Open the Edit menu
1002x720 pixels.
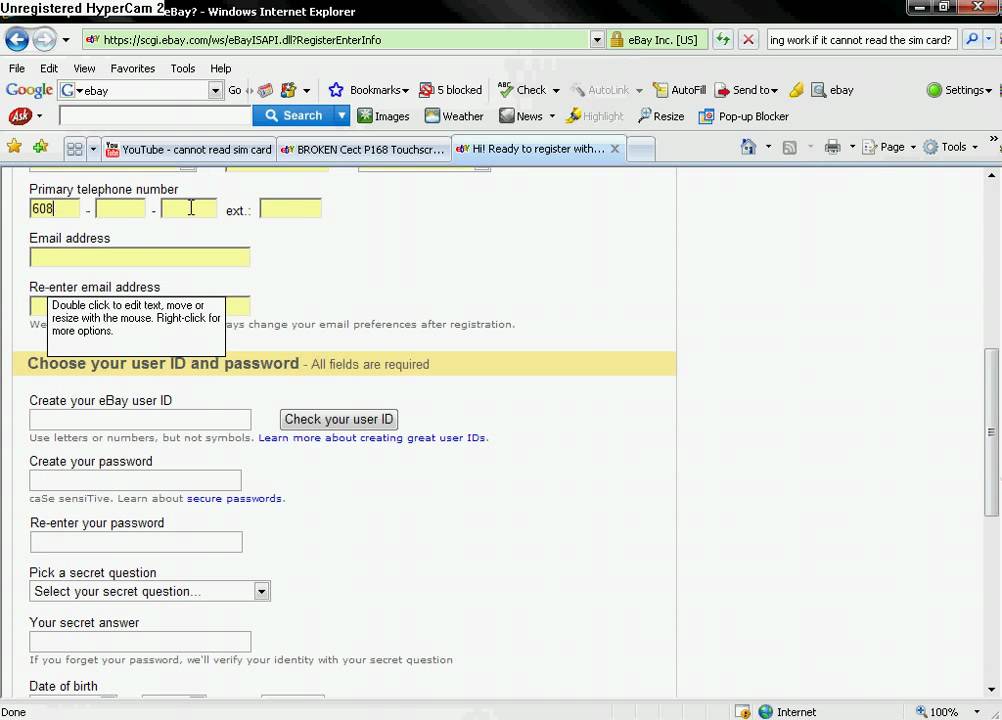(49, 68)
